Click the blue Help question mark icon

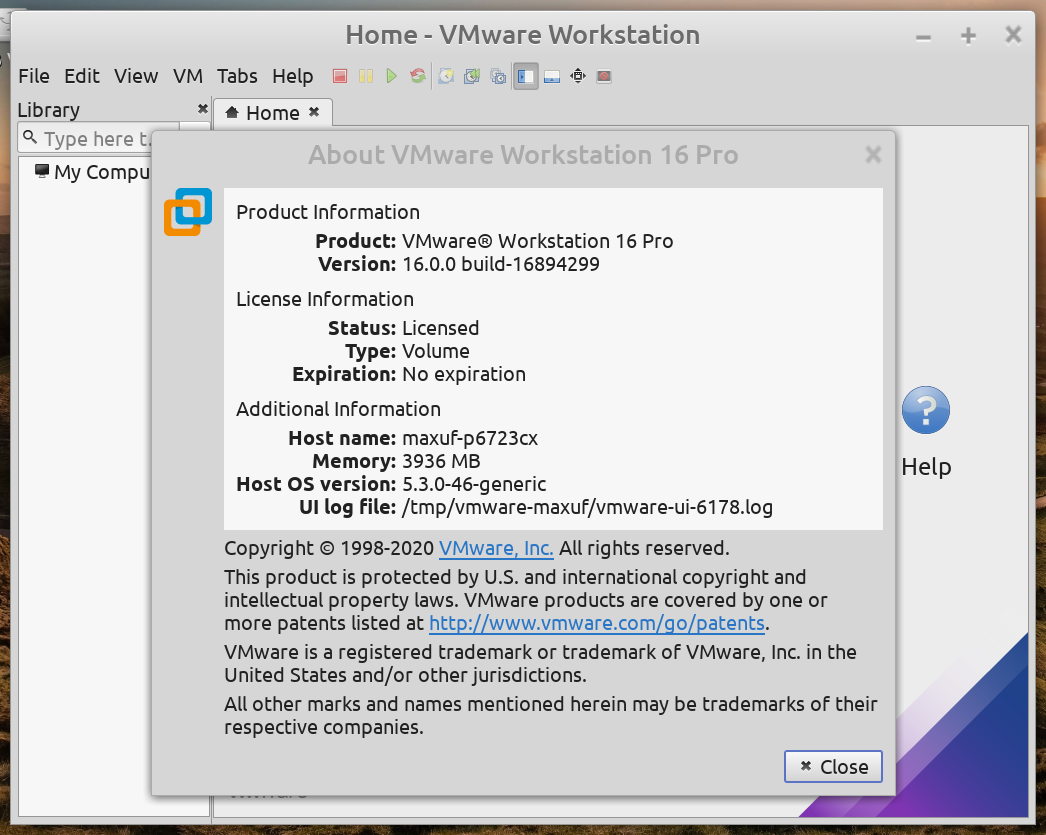click(x=926, y=410)
